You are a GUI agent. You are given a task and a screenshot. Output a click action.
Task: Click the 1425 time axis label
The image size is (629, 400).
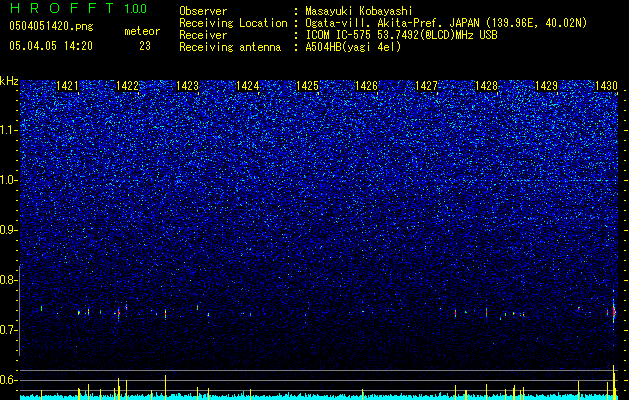[307, 86]
